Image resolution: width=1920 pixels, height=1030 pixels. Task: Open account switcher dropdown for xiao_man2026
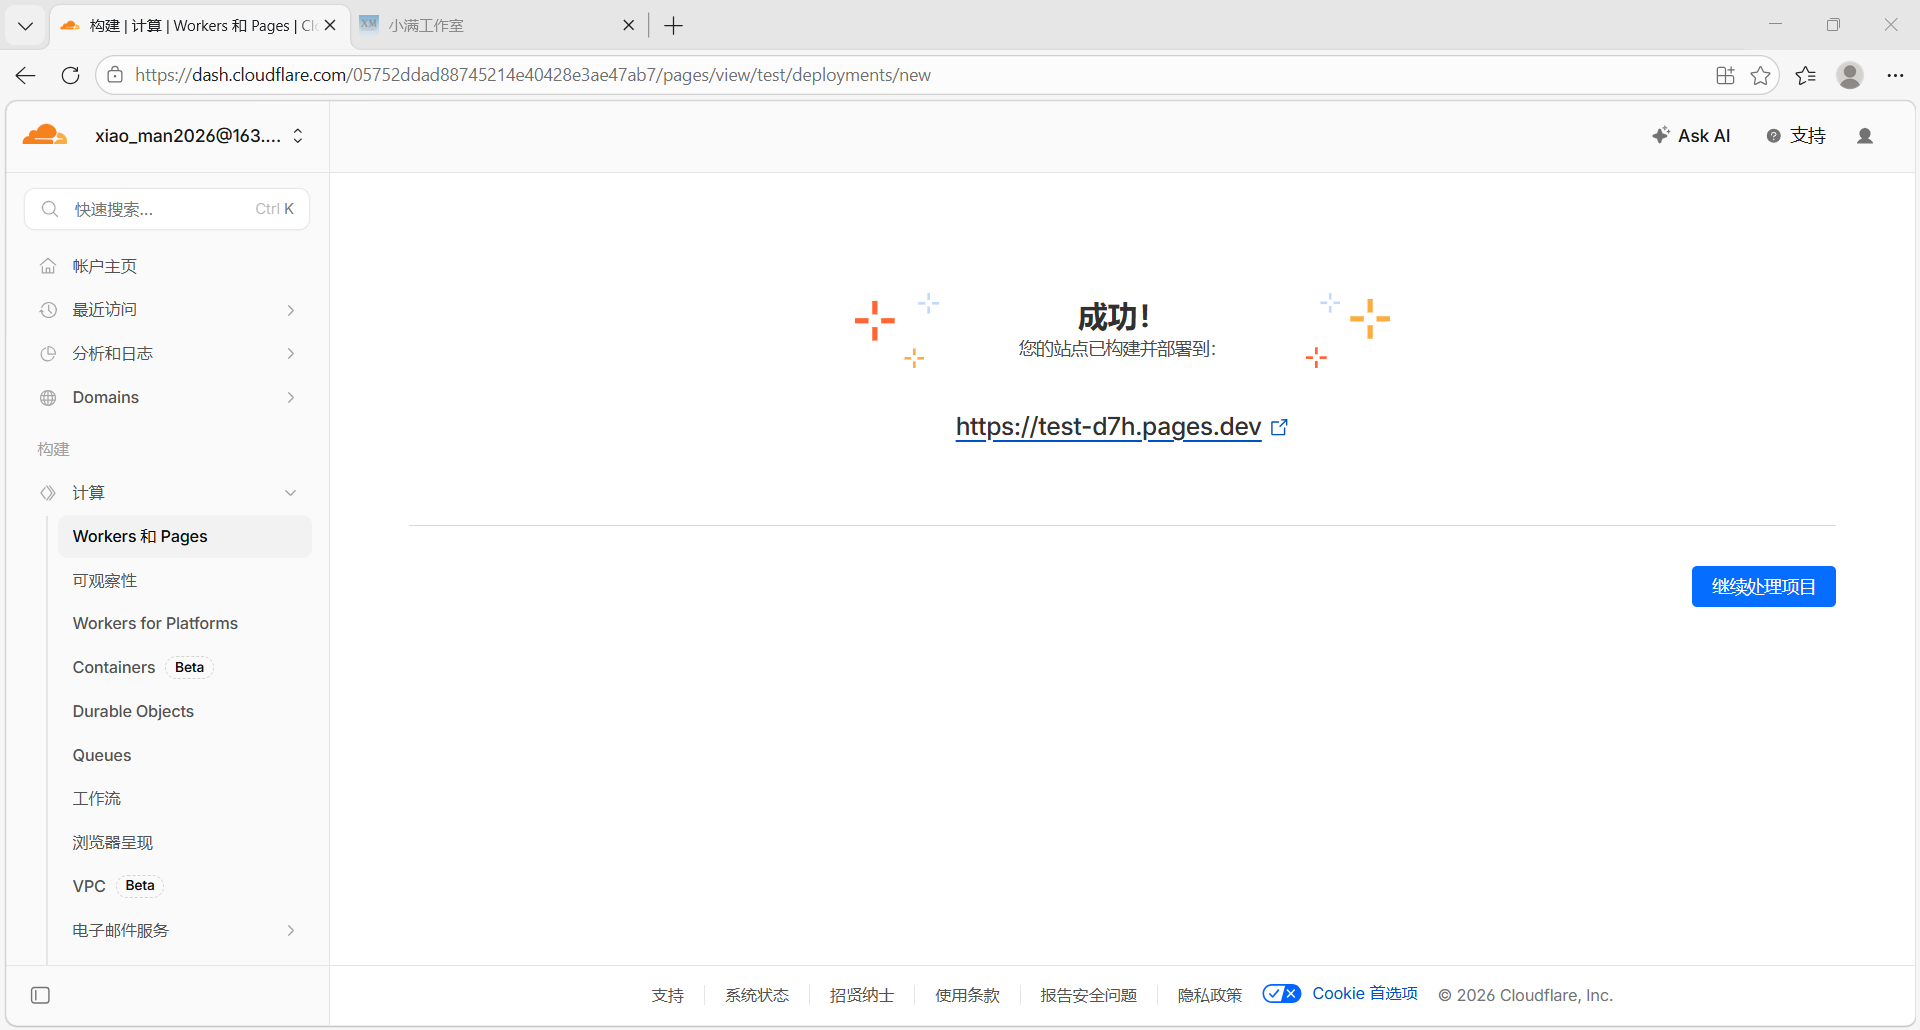click(298, 136)
